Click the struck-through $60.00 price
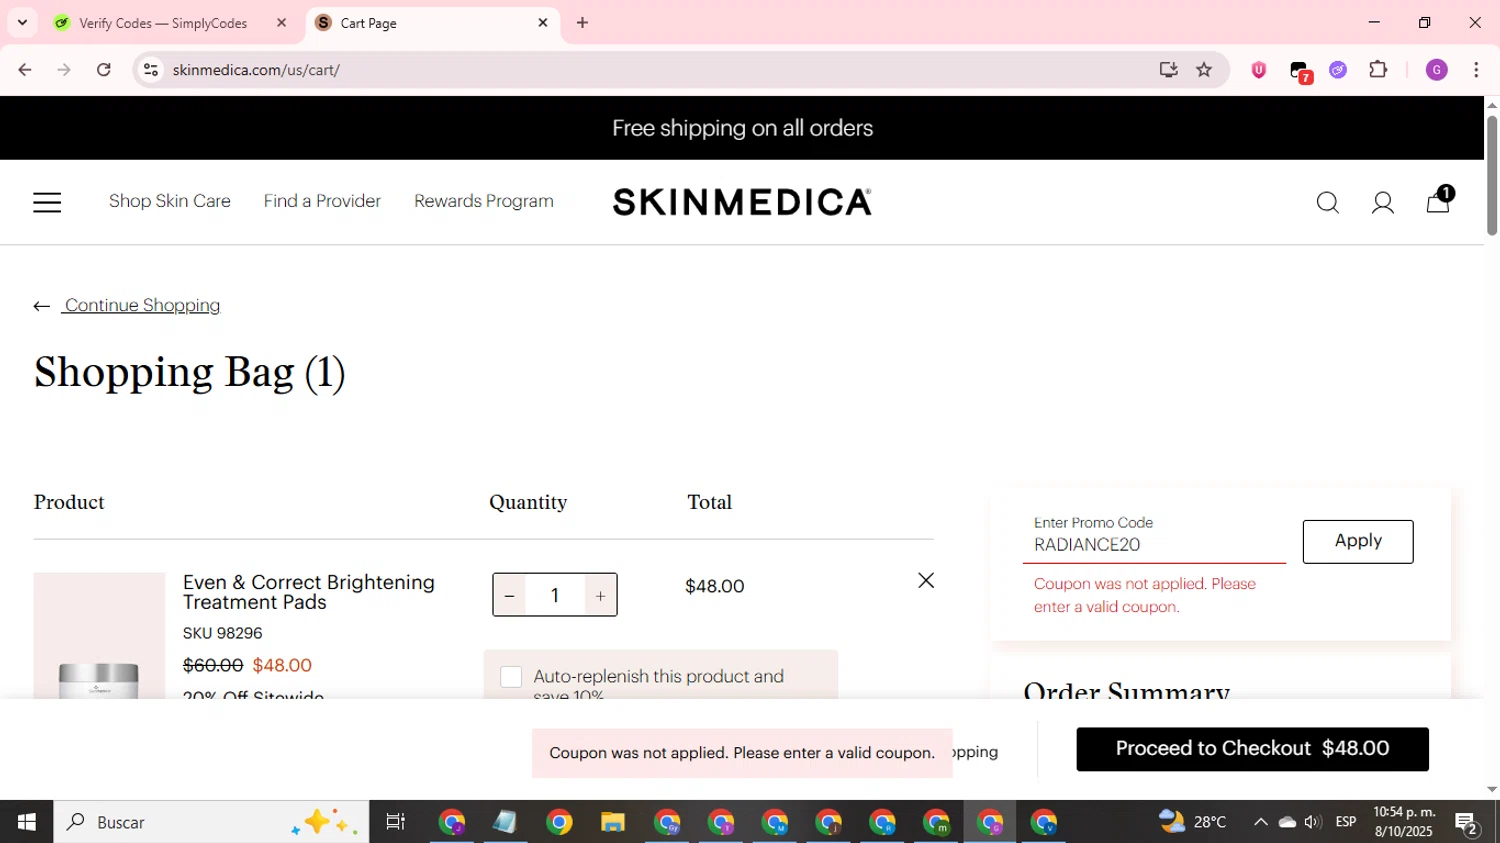The image size is (1500, 843). point(213,666)
